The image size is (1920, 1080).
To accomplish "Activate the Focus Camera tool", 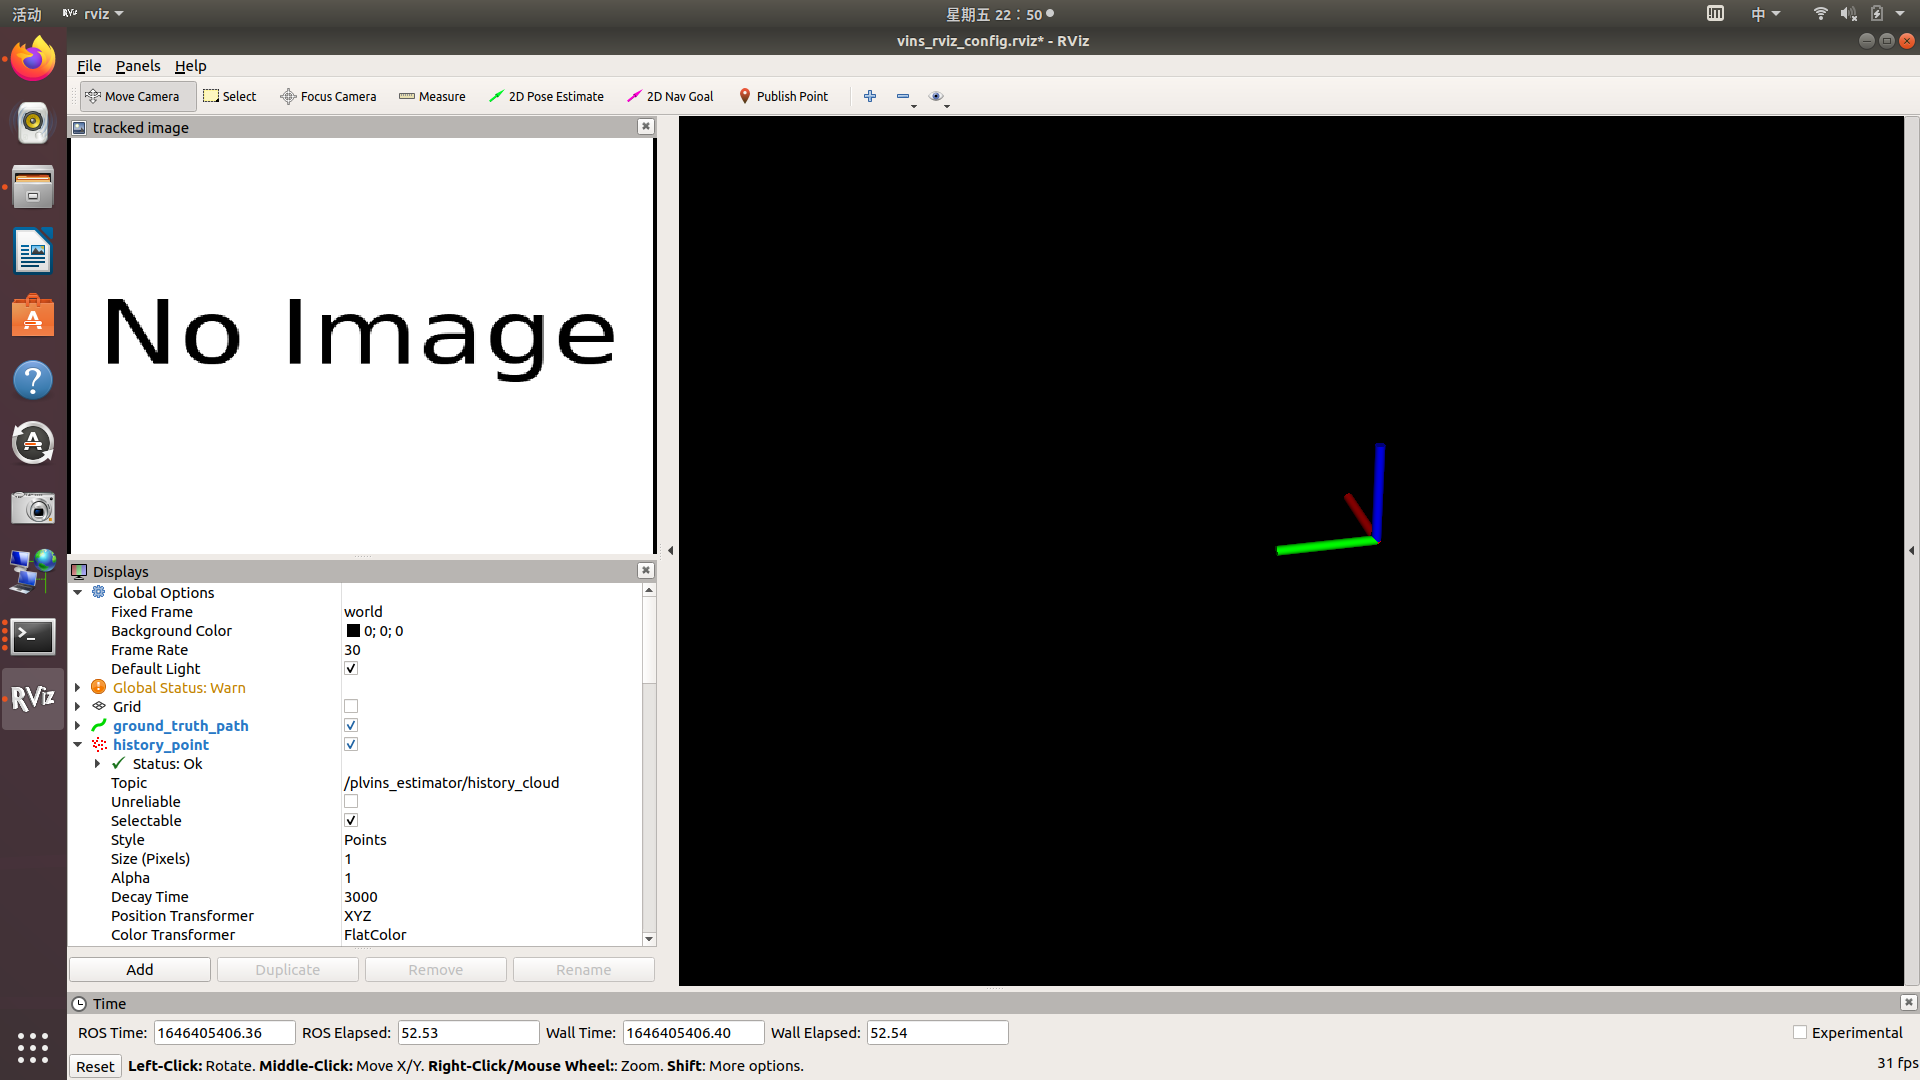I will coord(328,96).
